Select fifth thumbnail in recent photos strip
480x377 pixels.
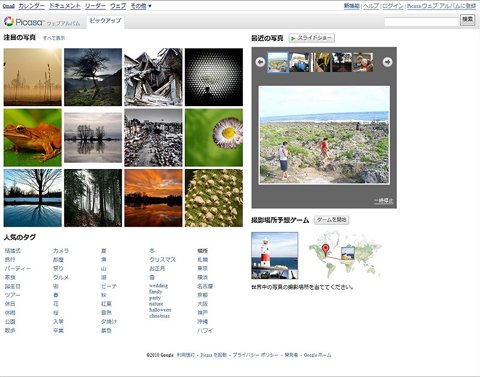click(x=363, y=62)
